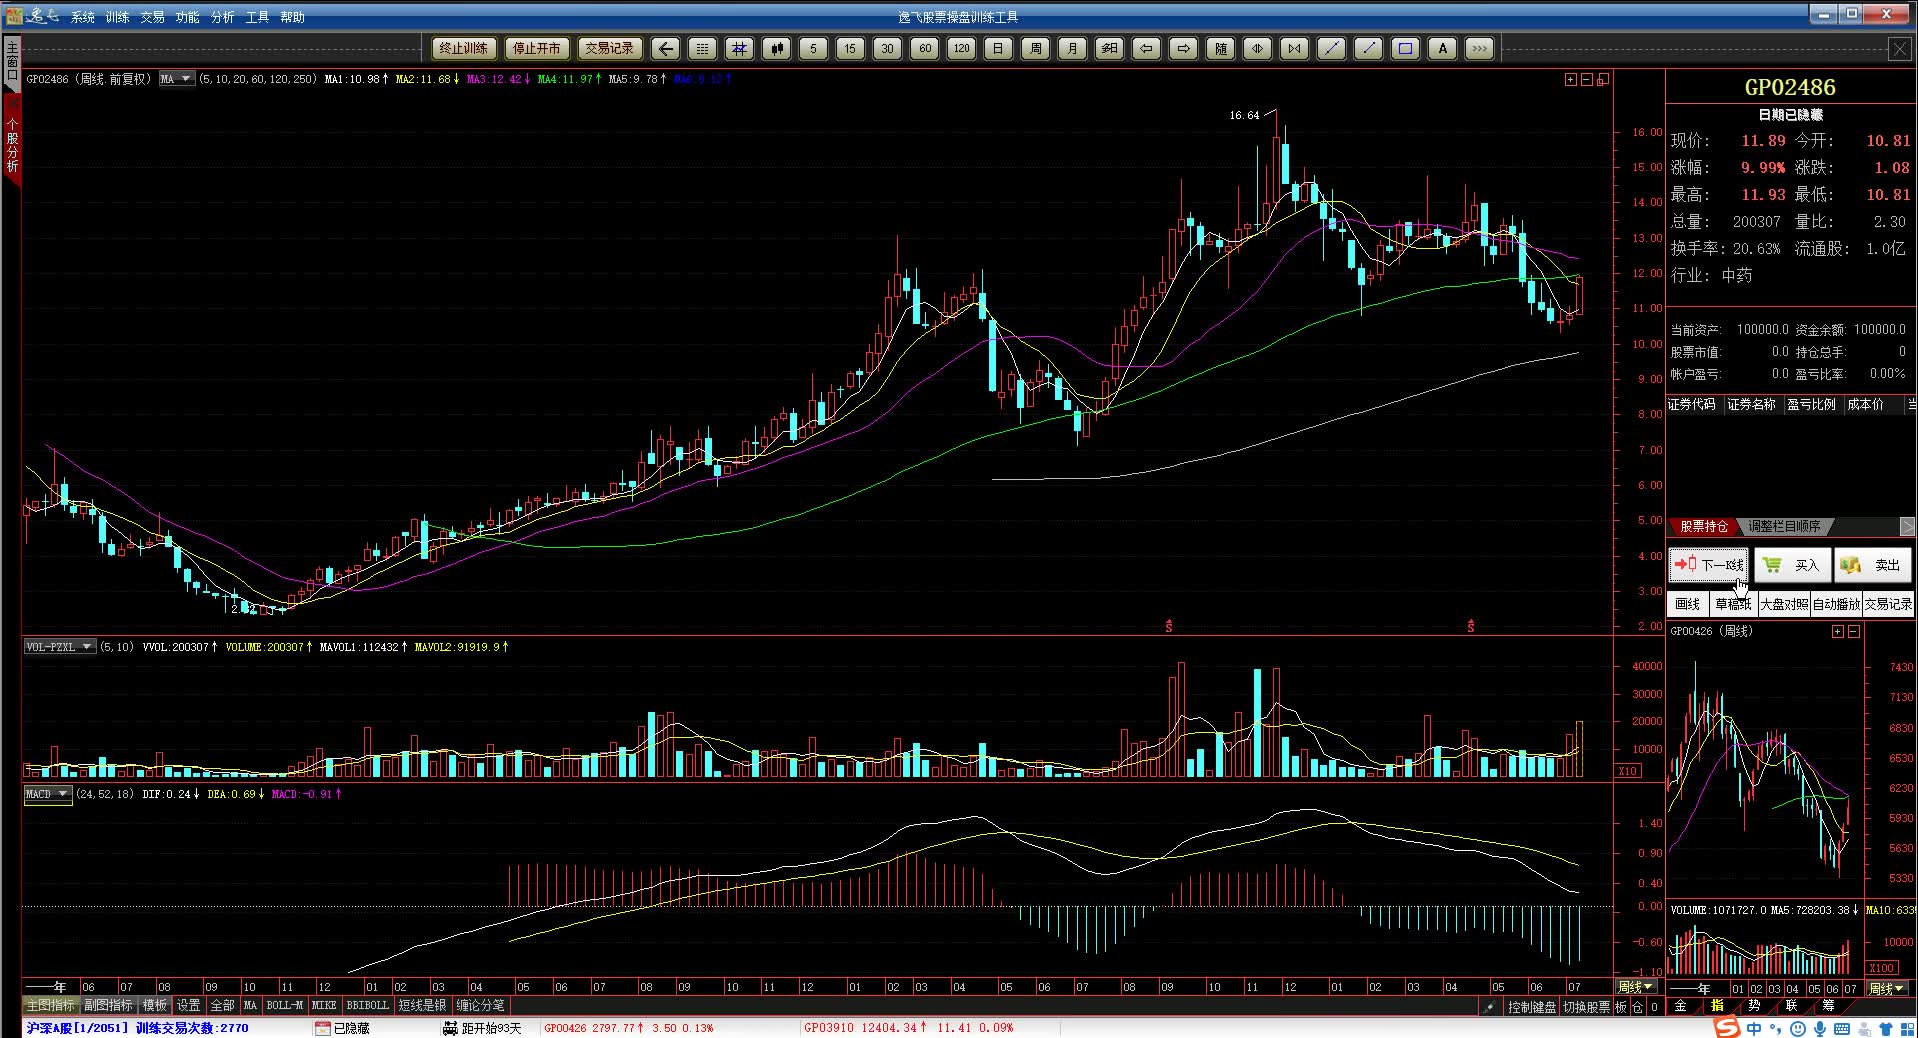Screen dimensions: 1918x1038
Task: Open the MA indicator dropdown
Action: coord(176,79)
